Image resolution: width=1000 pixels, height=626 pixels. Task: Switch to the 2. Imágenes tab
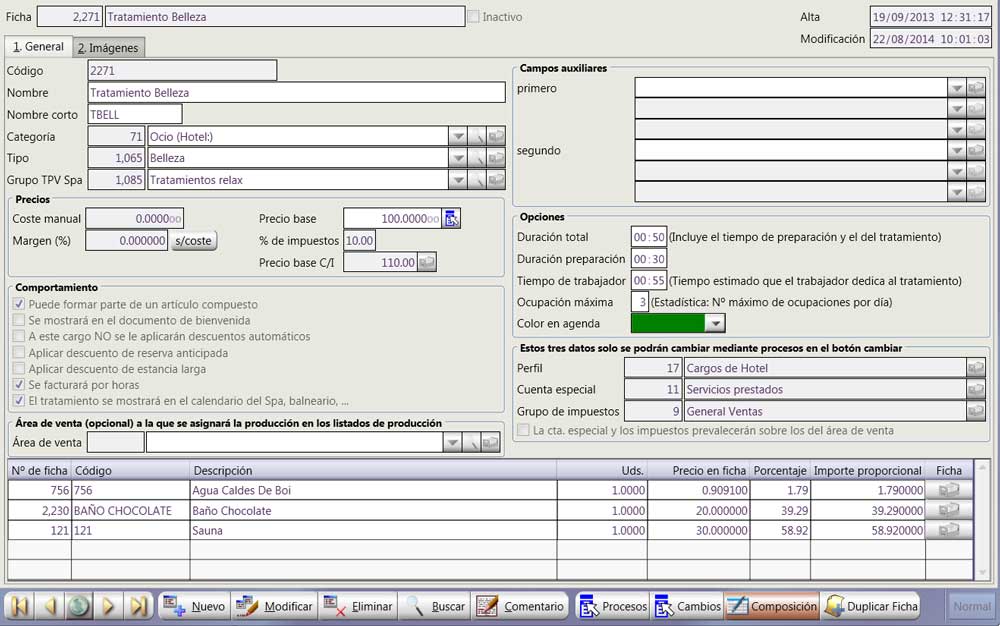click(108, 48)
